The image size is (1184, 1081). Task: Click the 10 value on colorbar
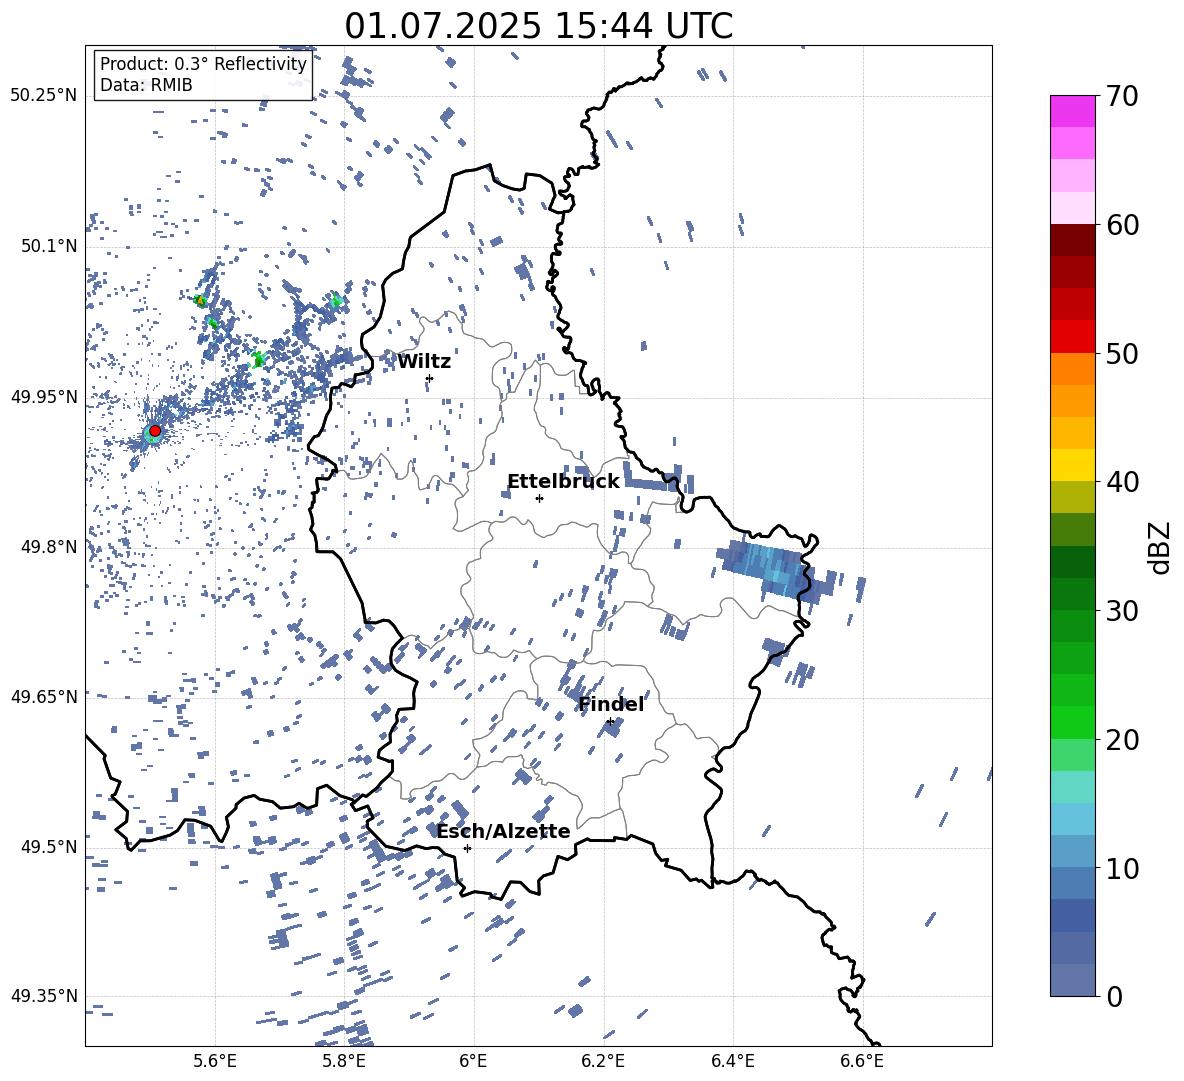point(1122,869)
